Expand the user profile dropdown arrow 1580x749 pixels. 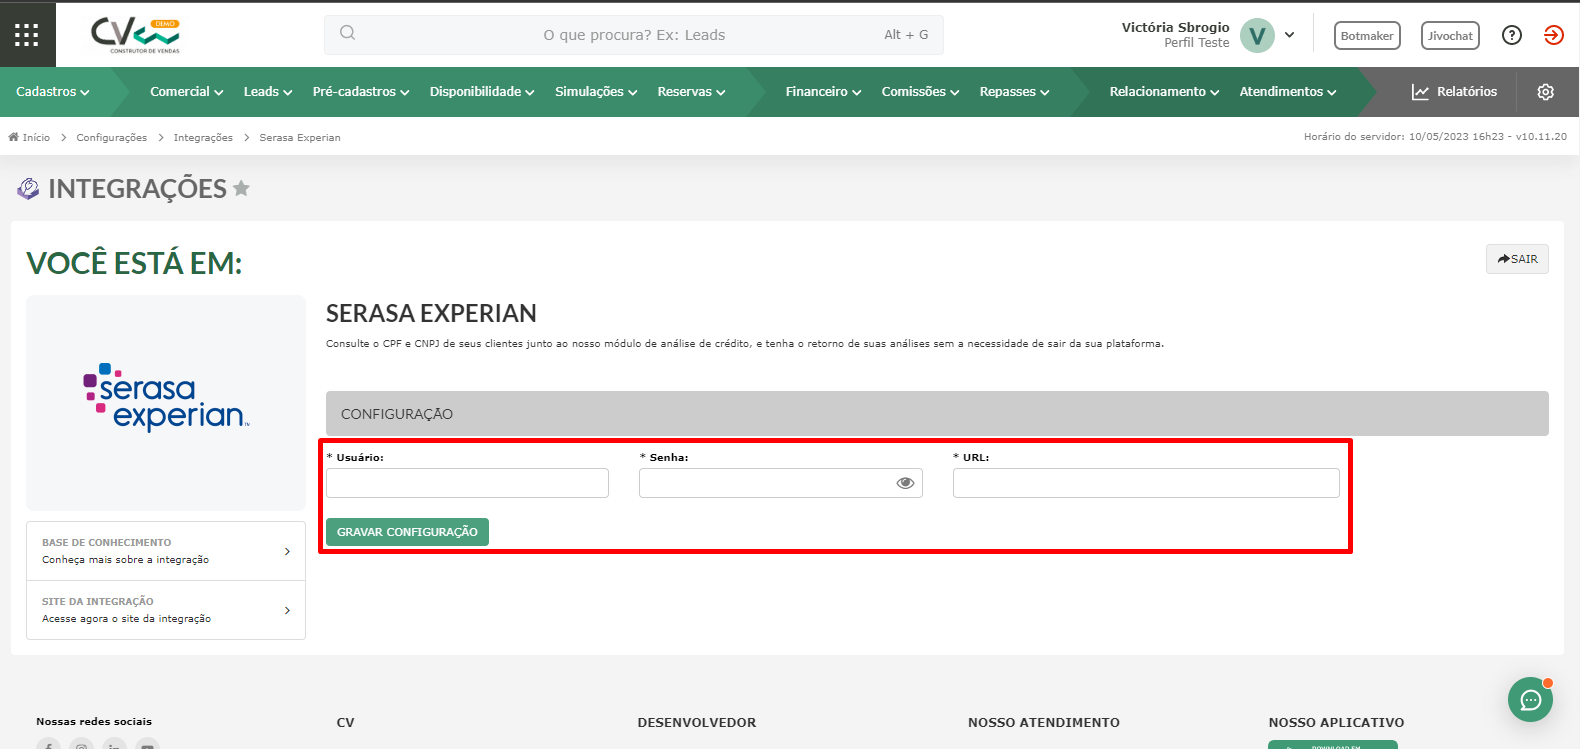[1290, 35]
